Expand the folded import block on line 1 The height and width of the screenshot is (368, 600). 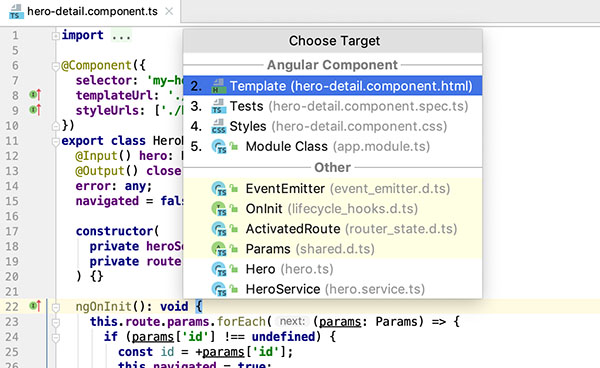pos(55,36)
